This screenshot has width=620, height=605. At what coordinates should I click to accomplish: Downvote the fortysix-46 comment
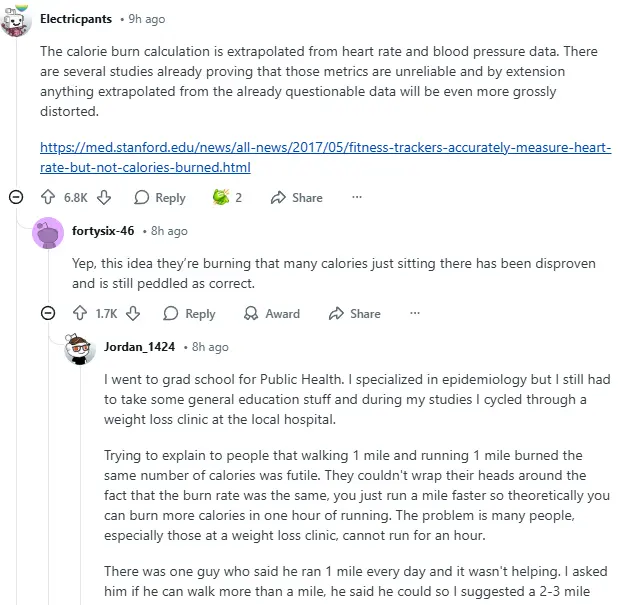tap(136, 314)
